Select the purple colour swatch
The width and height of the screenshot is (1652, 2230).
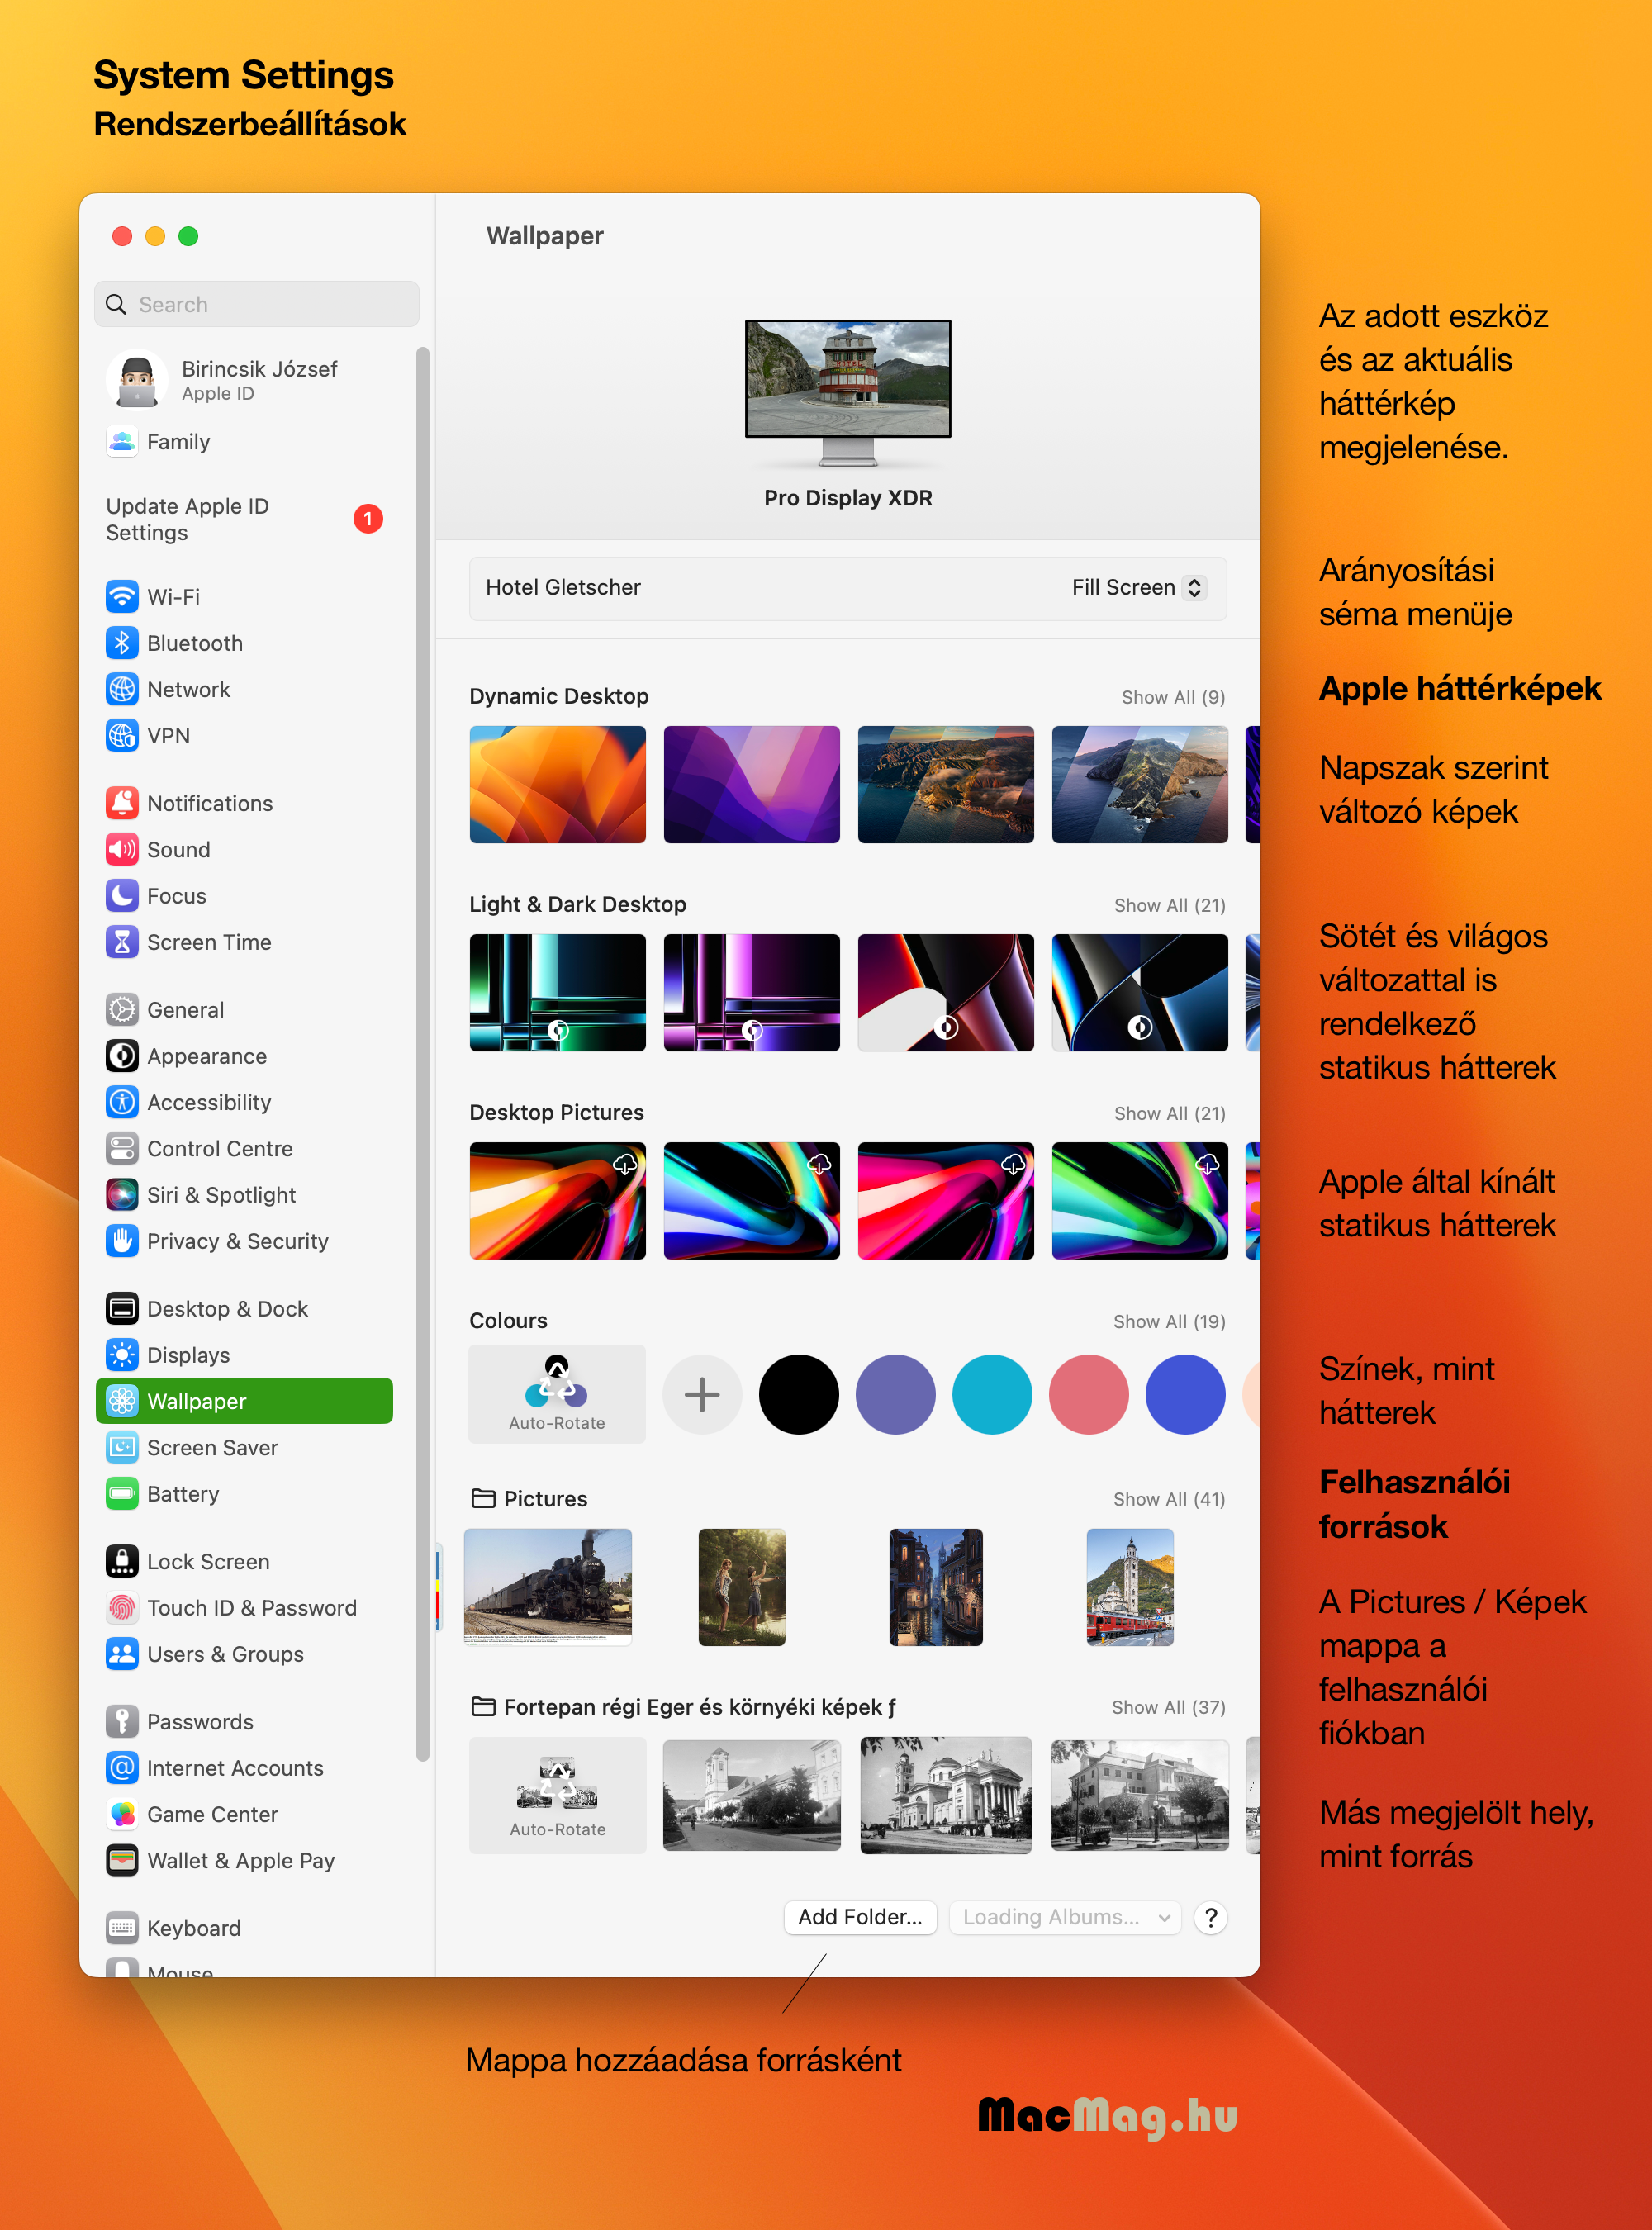895,1394
